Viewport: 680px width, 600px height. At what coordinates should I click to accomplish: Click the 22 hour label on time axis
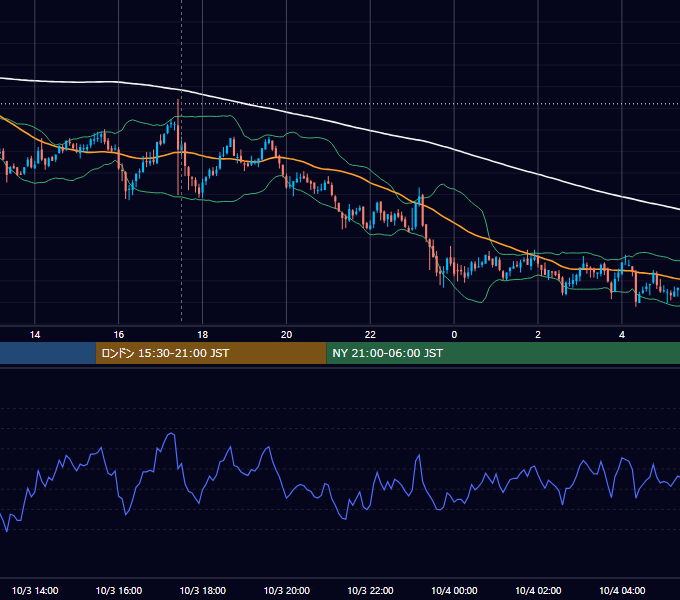point(370,335)
